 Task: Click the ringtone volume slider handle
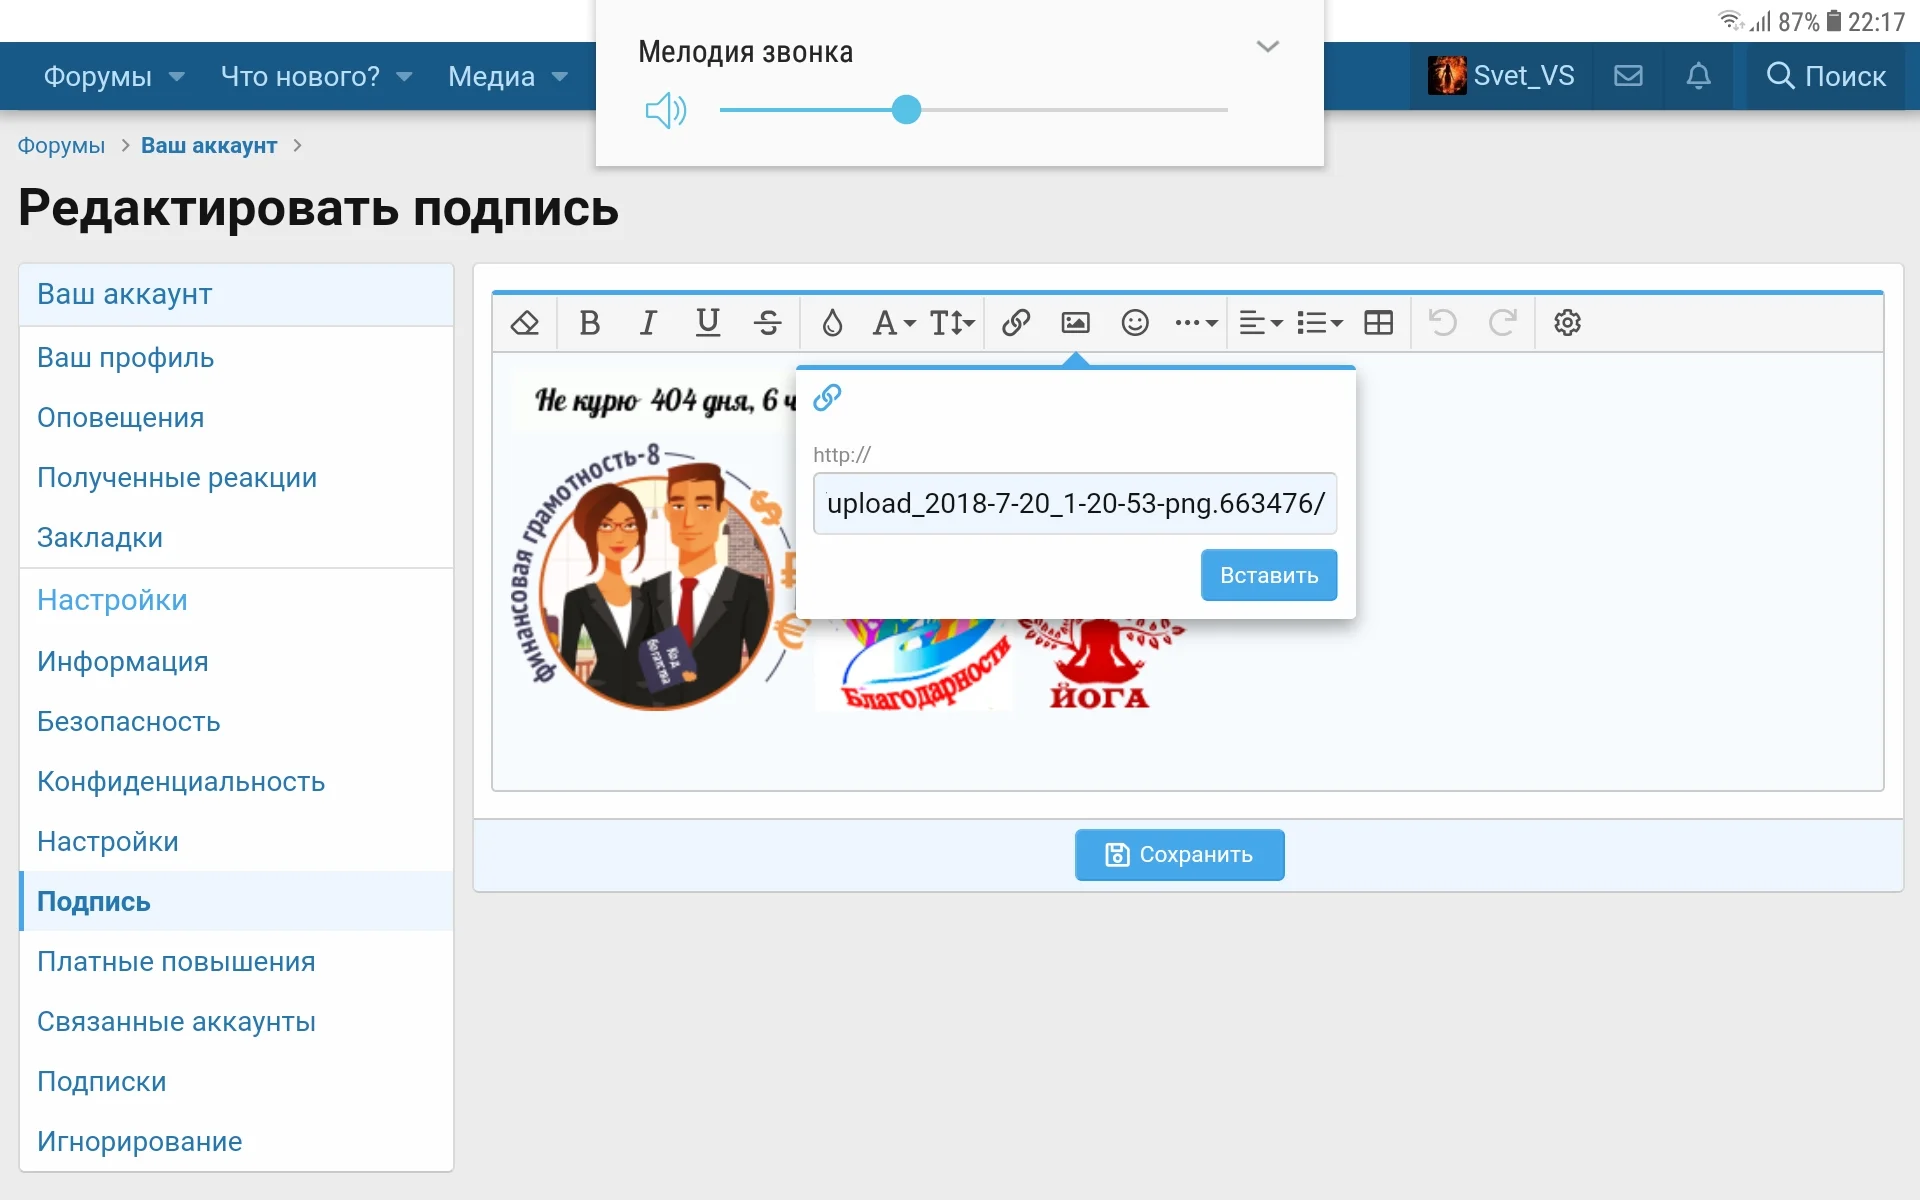906,110
